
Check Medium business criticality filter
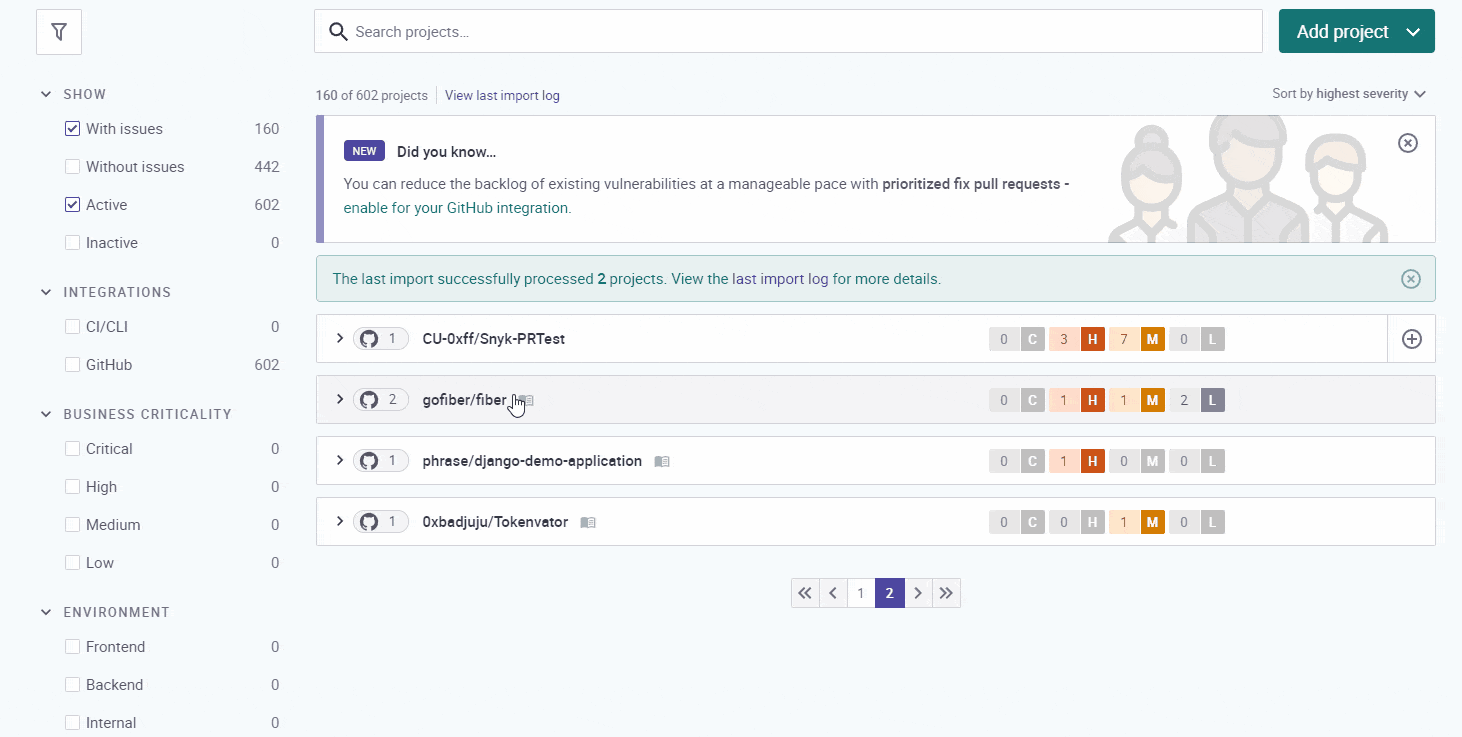(72, 525)
